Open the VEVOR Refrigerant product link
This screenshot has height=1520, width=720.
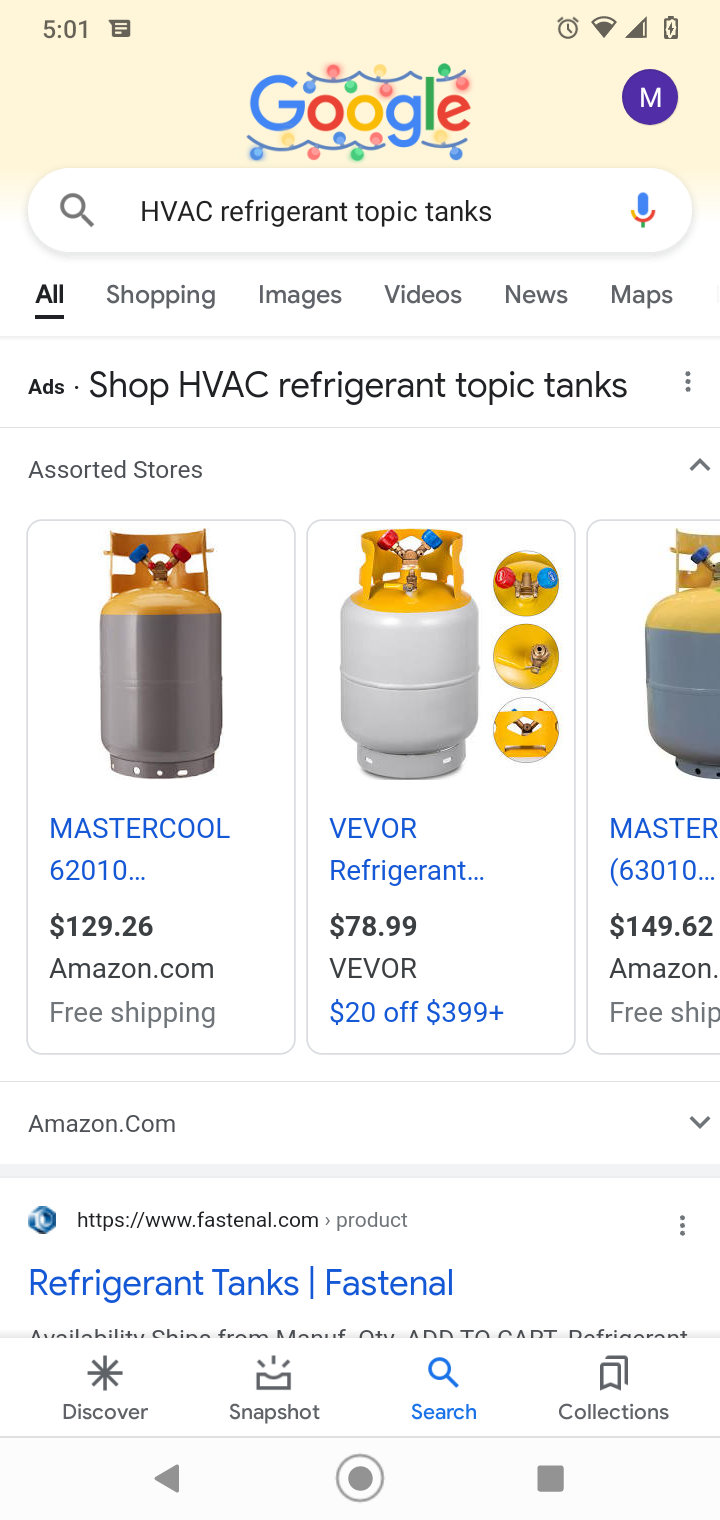pyautogui.click(x=406, y=849)
